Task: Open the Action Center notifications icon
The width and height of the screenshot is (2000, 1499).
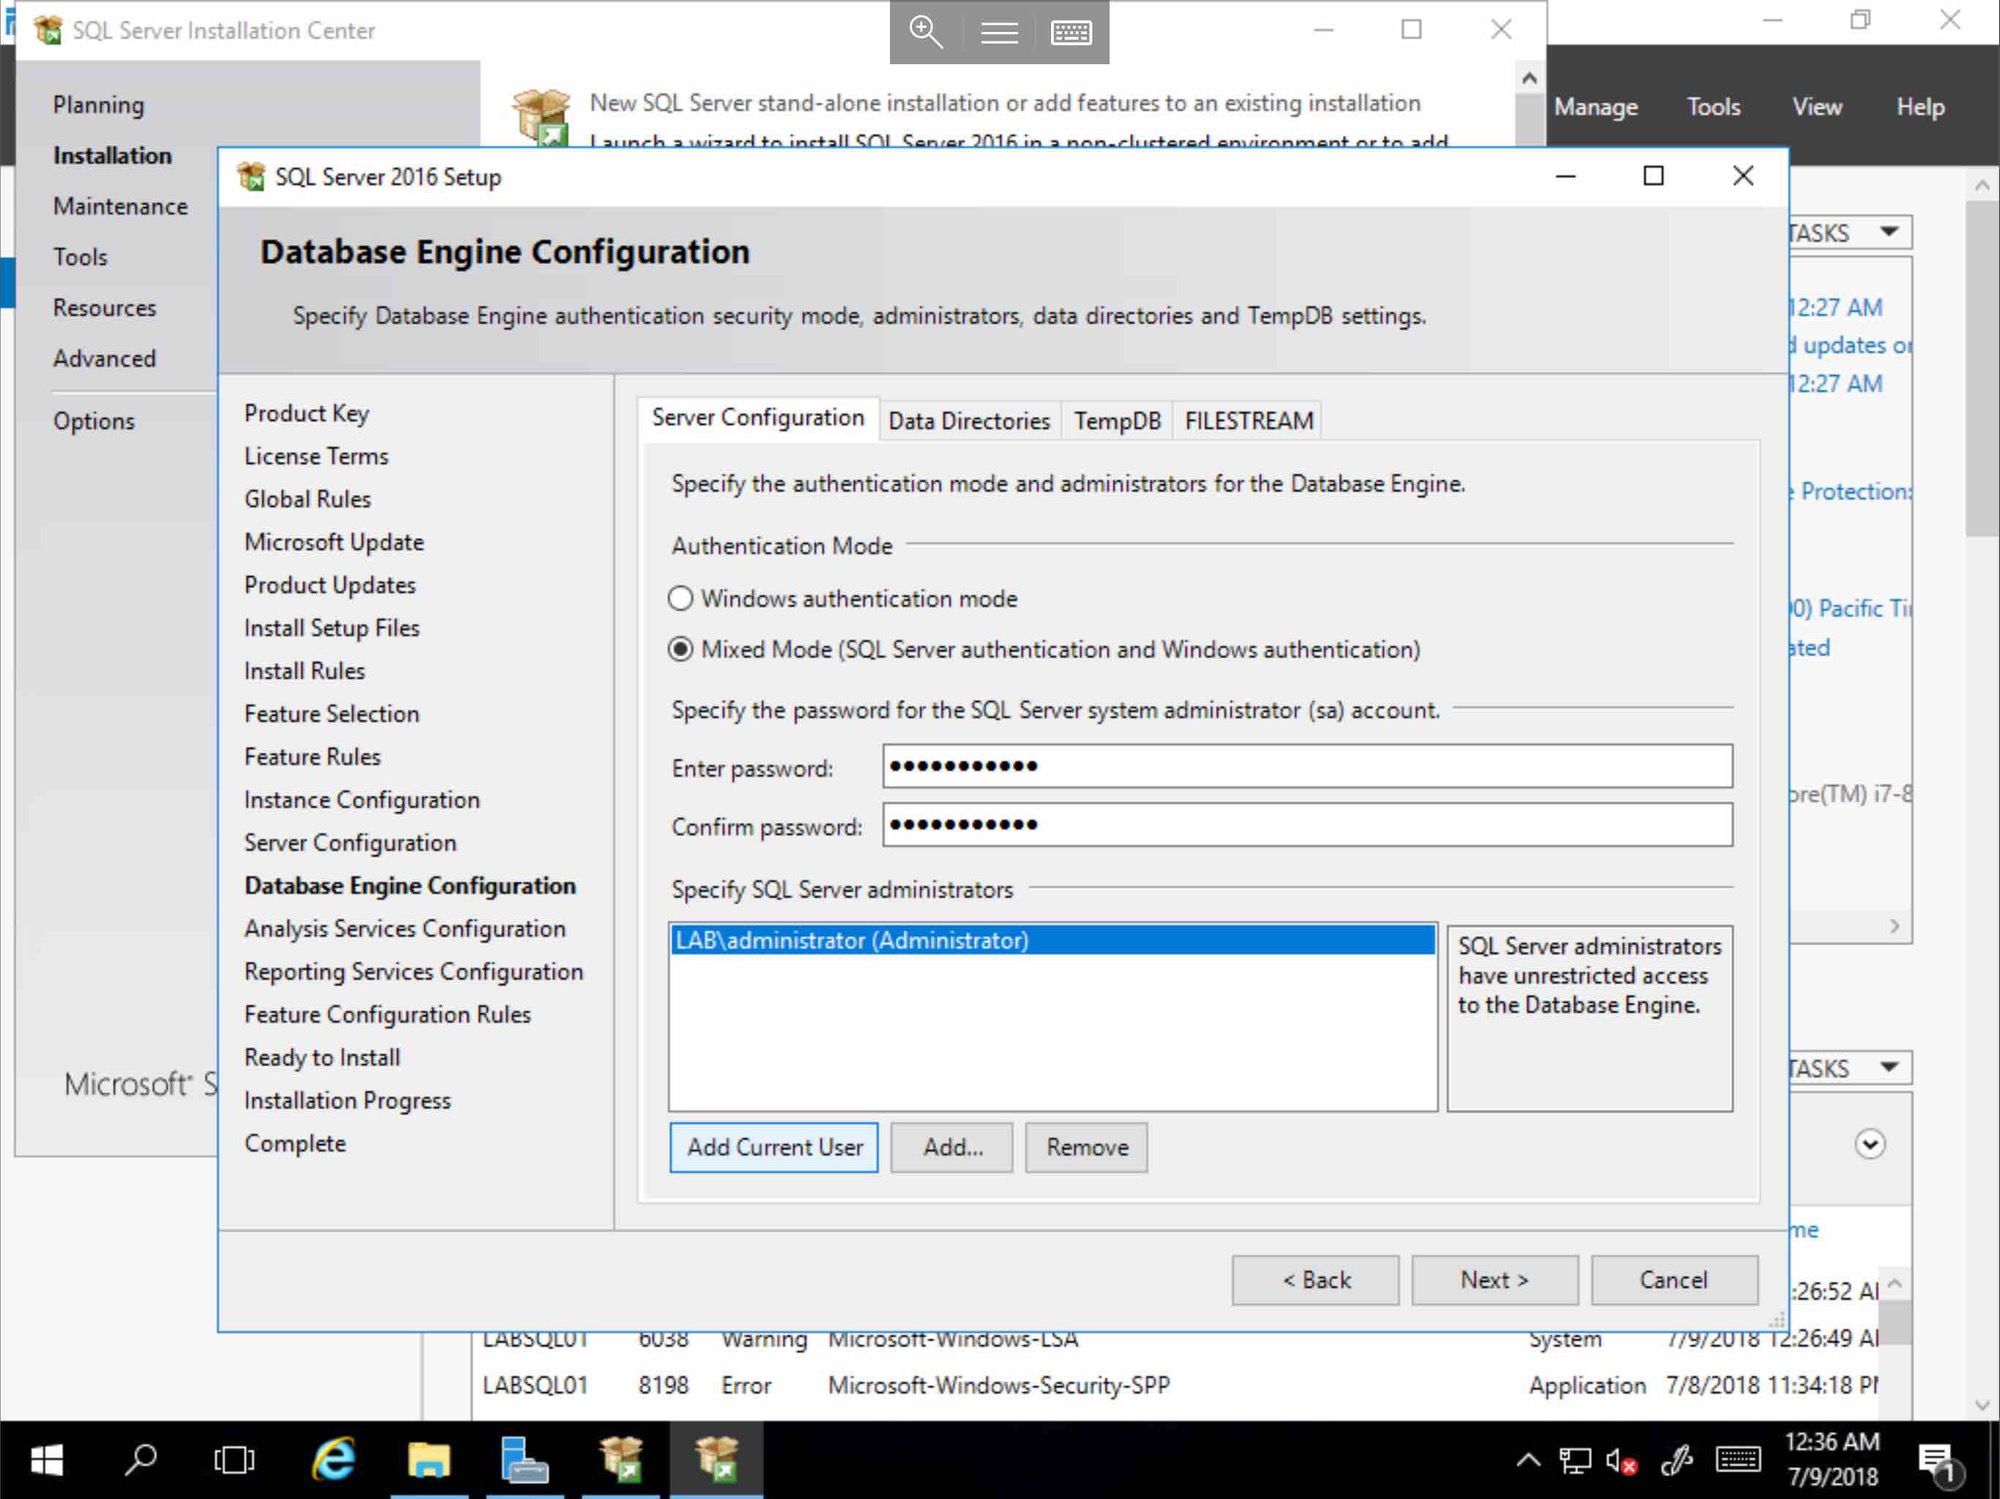Action: click(x=1941, y=1463)
